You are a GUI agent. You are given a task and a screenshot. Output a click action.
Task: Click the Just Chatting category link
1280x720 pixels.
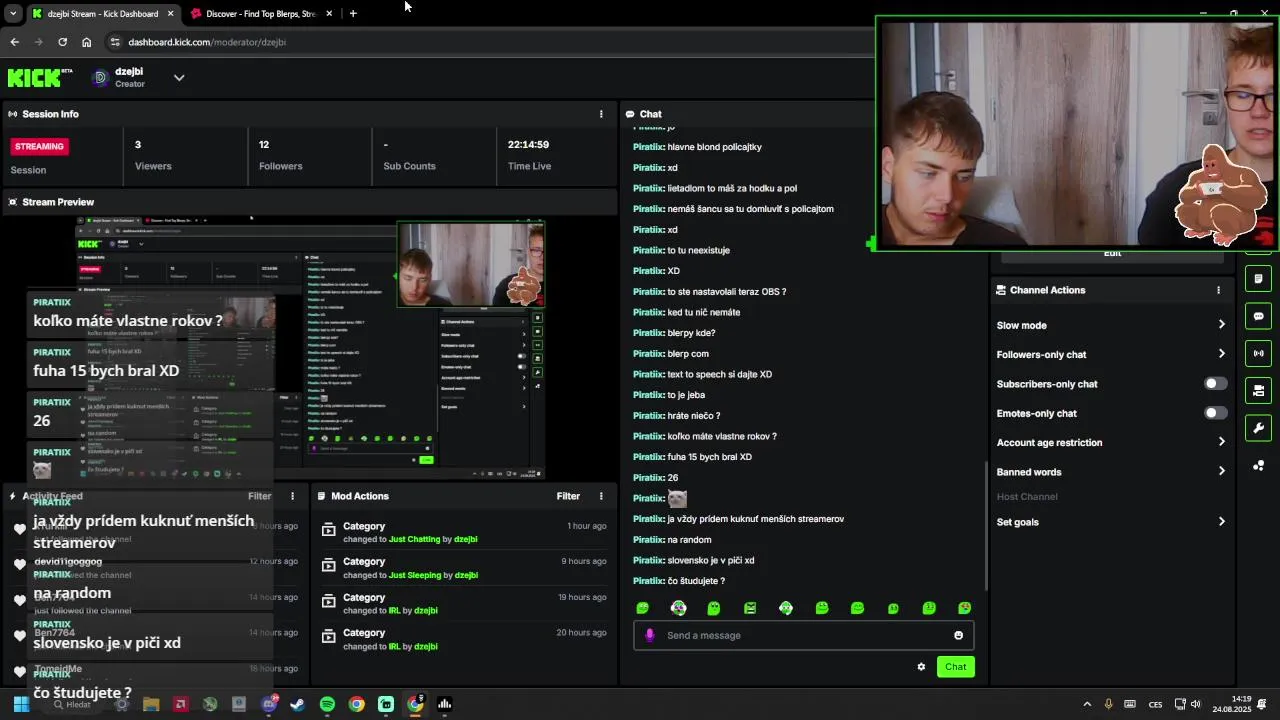pyautogui.click(x=415, y=539)
